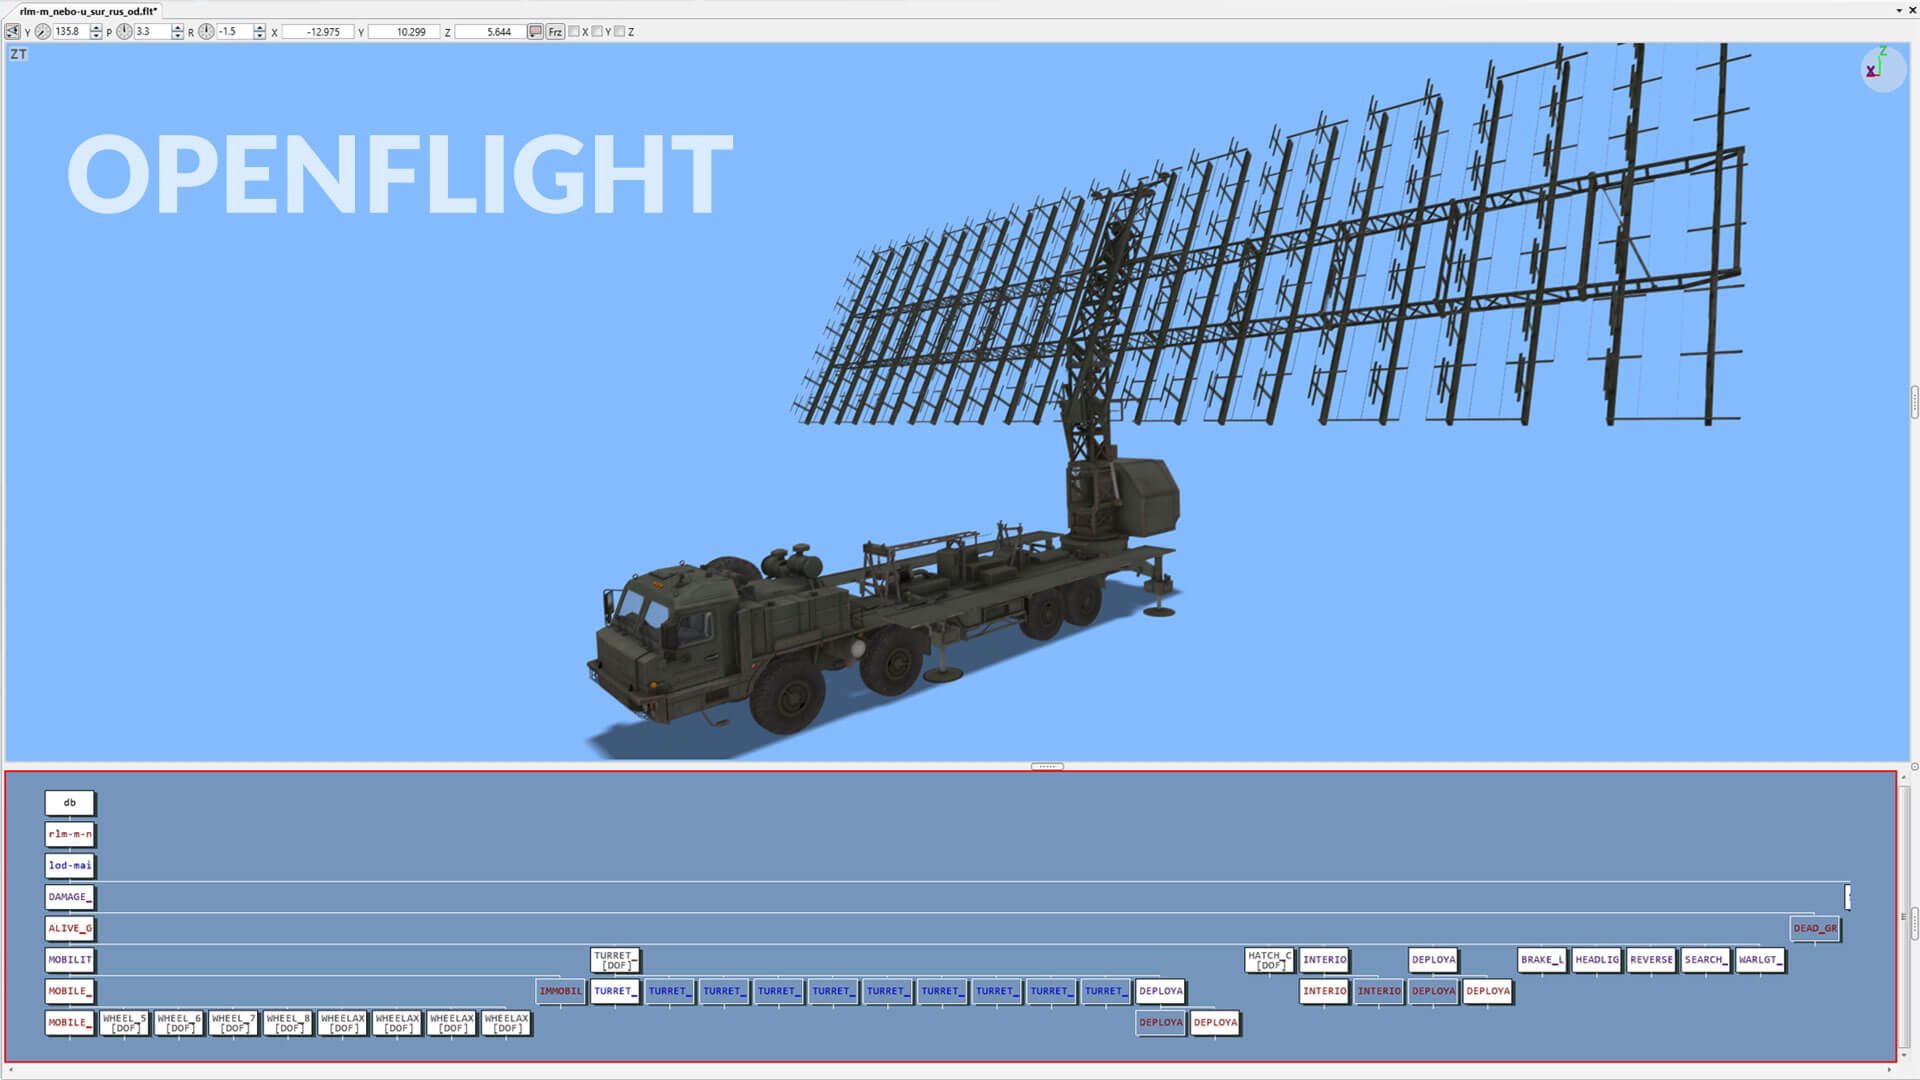Screen dimensions: 1920x1080
Task: Click the yaw dial icon
Action: [x=43, y=32]
